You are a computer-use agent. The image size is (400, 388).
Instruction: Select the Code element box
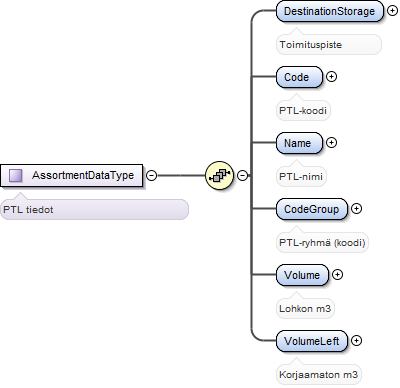[299, 77]
